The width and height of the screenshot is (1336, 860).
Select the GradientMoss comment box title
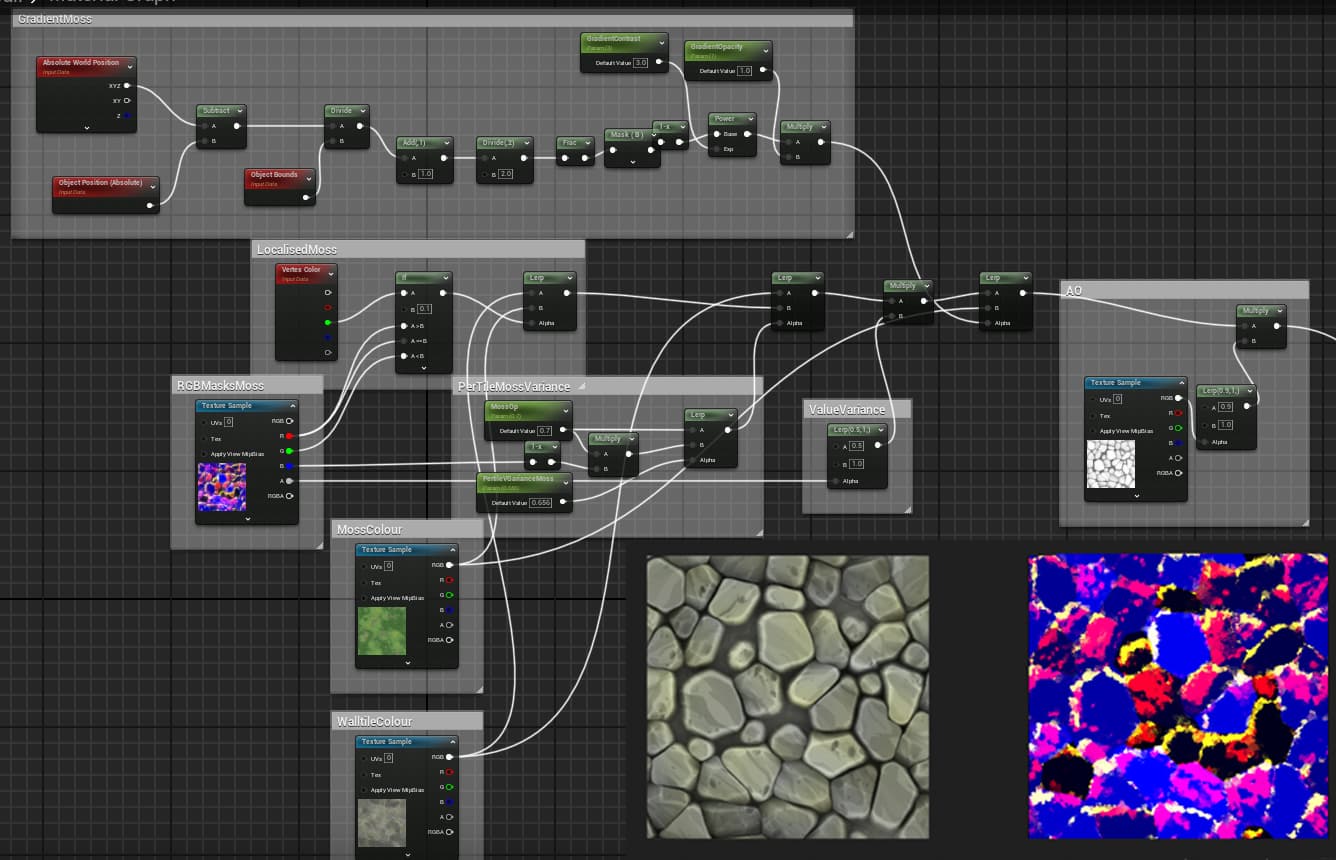(x=55, y=19)
